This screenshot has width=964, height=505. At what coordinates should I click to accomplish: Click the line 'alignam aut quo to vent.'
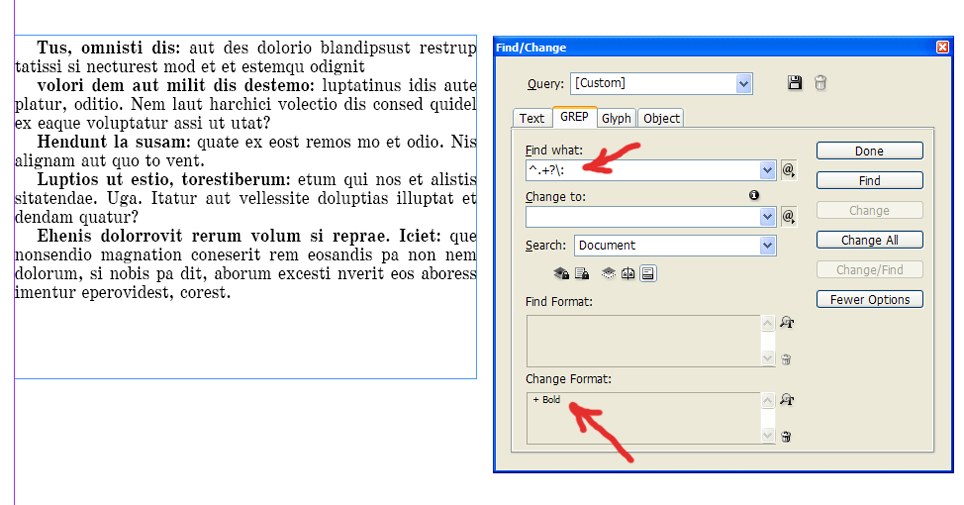109,161
